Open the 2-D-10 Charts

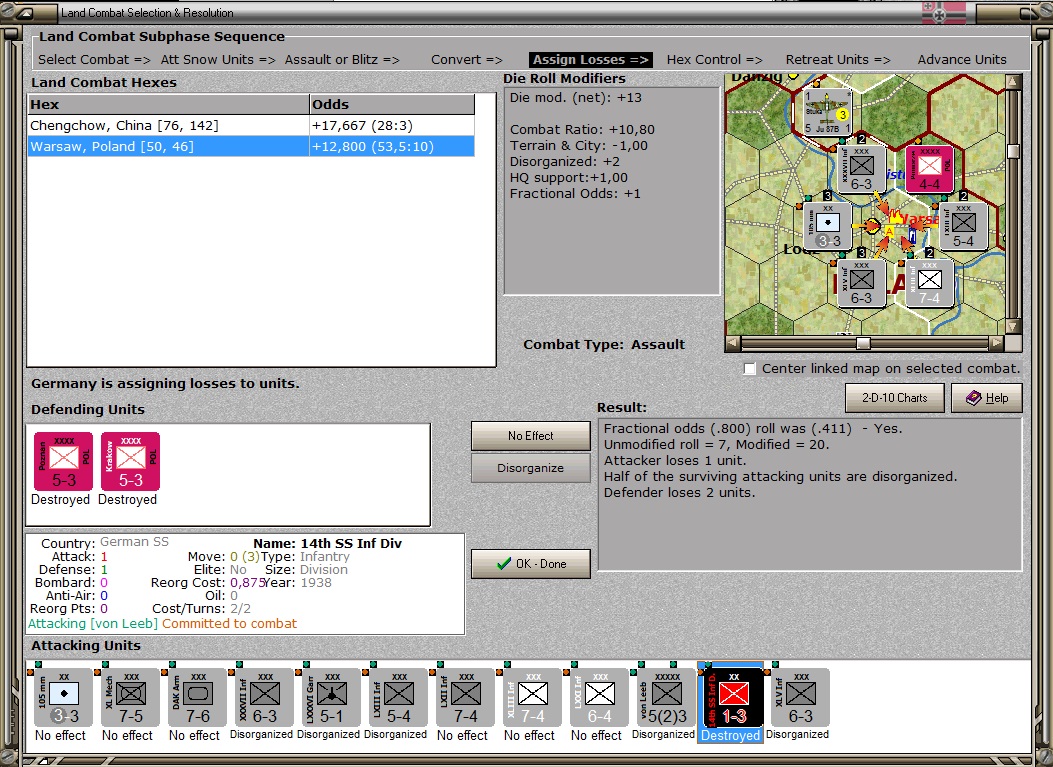coord(895,398)
